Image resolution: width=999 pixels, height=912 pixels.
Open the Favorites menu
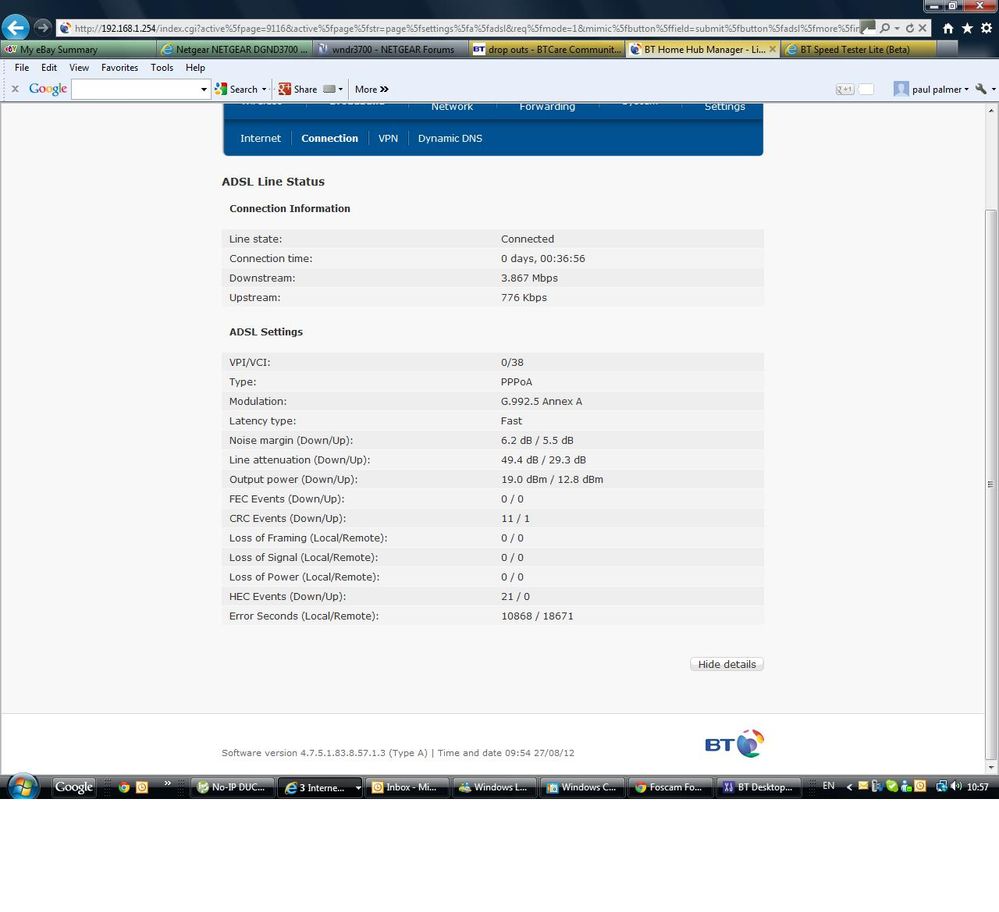(120, 68)
